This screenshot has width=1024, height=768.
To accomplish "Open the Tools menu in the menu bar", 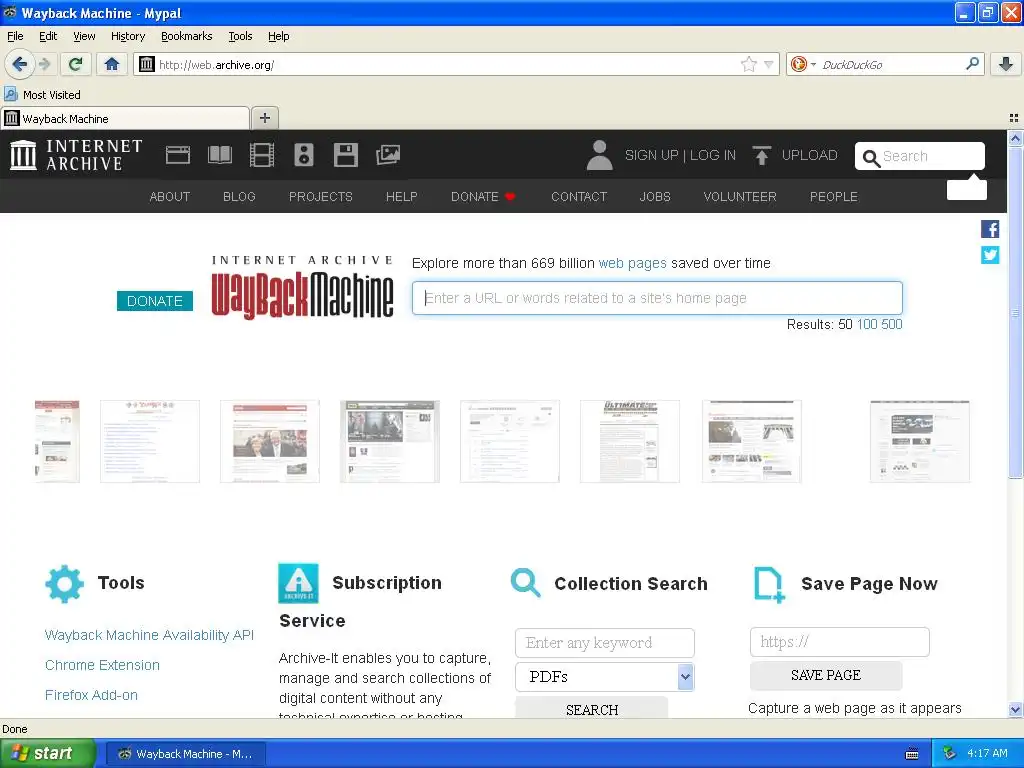I will pyautogui.click(x=240, y=36).
